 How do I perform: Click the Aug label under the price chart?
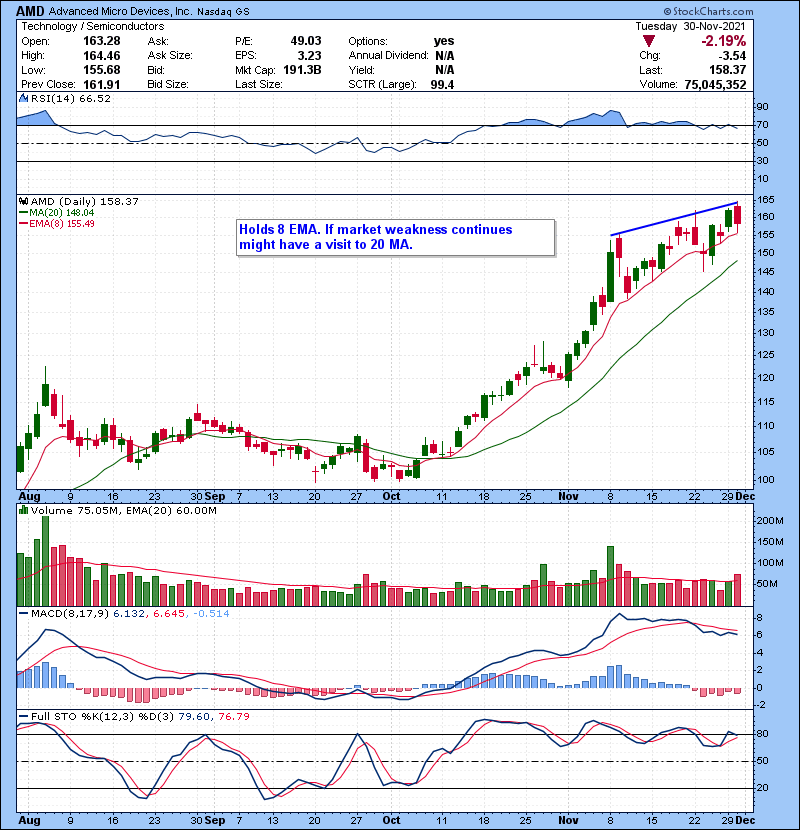coord(29,496)
